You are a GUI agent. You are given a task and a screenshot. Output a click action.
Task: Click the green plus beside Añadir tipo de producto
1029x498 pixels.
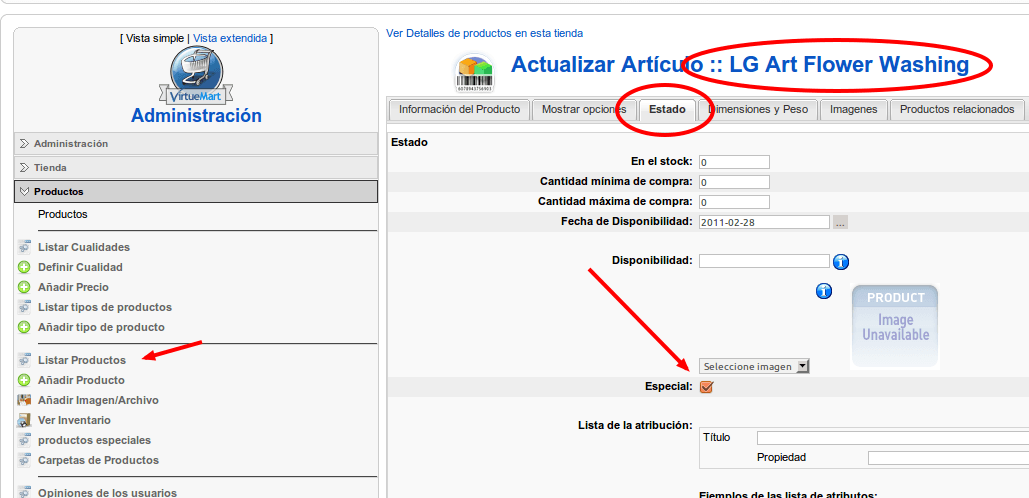coord(24,327)
